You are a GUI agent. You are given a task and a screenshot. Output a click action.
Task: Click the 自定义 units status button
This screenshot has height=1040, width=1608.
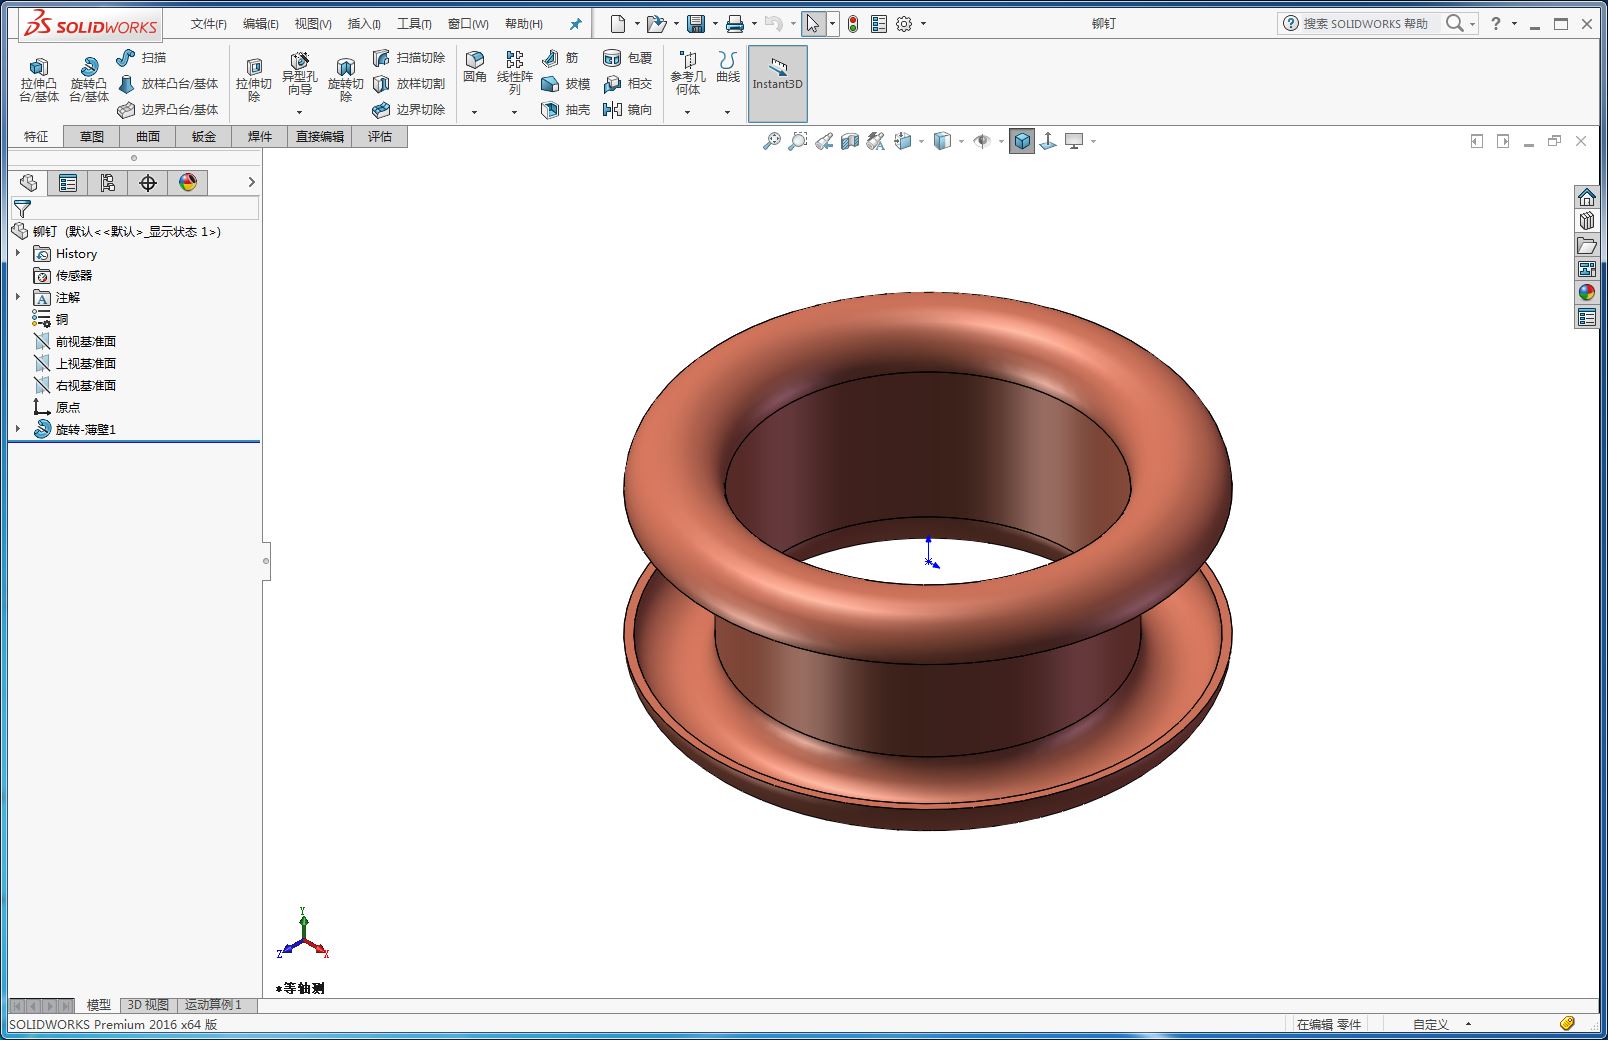[1431, 1025]
